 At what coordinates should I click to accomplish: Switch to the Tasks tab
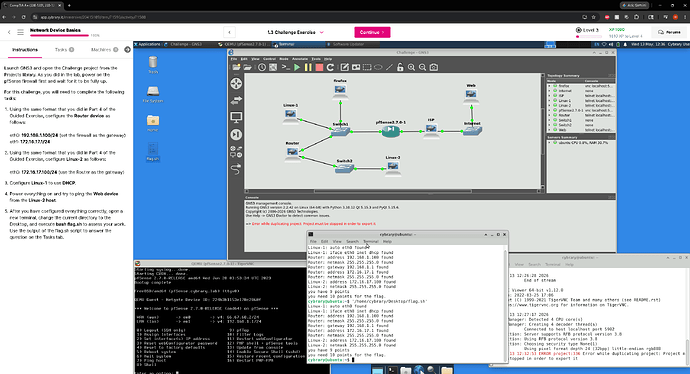pyautogui.click(x=64, y=50)
